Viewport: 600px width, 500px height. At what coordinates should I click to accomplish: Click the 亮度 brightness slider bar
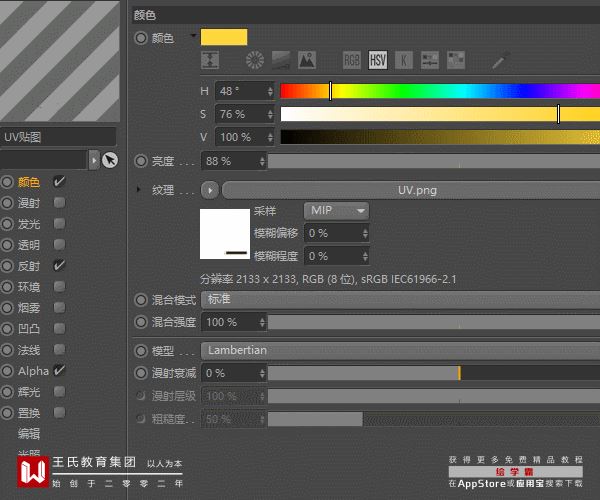[434, 161]
